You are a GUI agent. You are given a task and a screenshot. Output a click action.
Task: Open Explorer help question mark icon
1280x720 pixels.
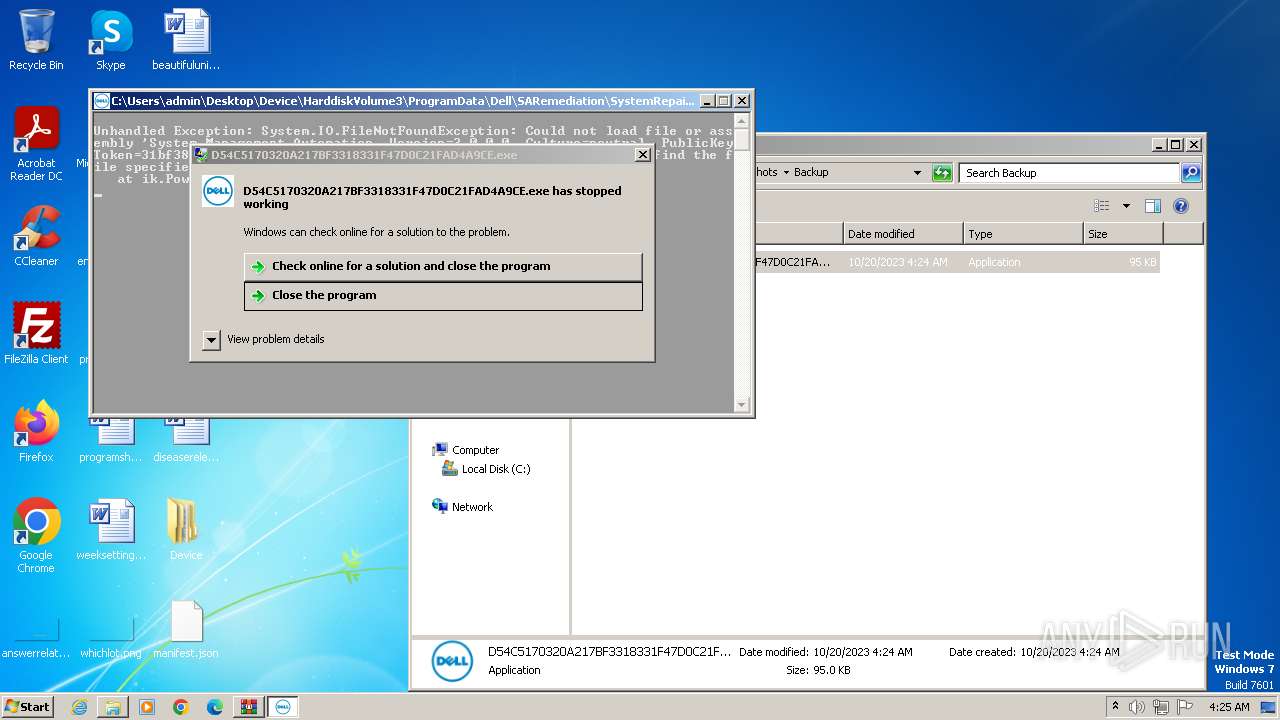point(1180,206)
